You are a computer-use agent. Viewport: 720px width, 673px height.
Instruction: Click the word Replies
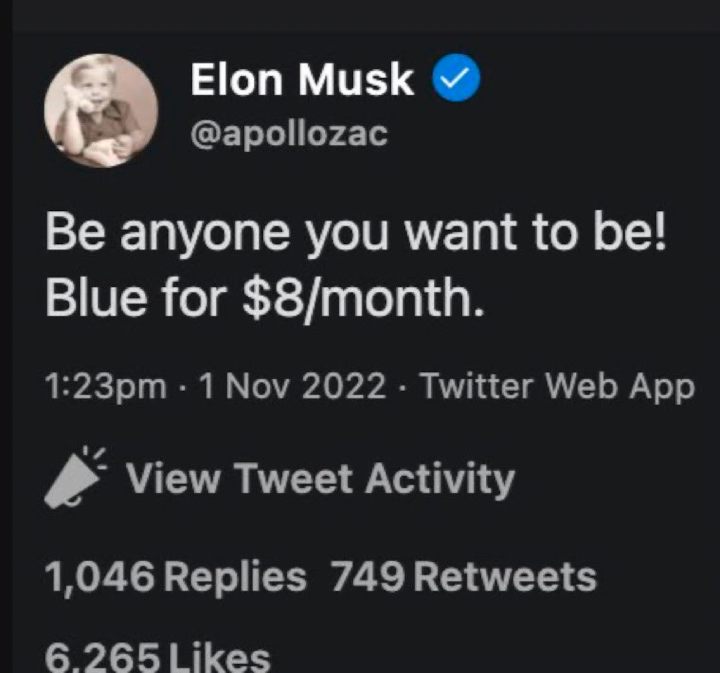tap(234, 577)
